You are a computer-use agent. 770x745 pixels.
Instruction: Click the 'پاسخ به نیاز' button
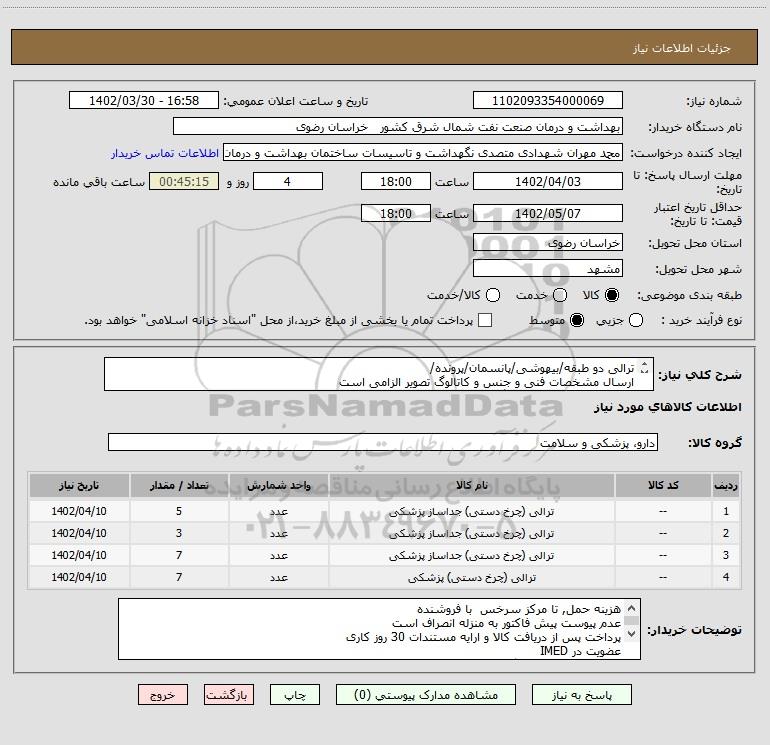581,695
